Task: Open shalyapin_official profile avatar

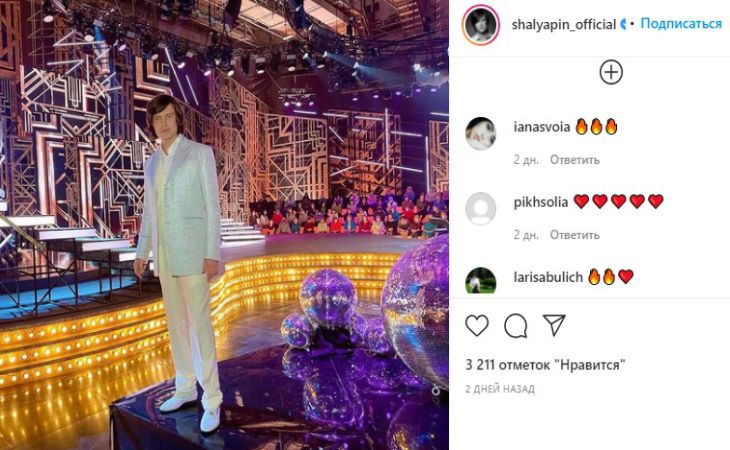Action: pyautogui.click(x=480, y=25)
